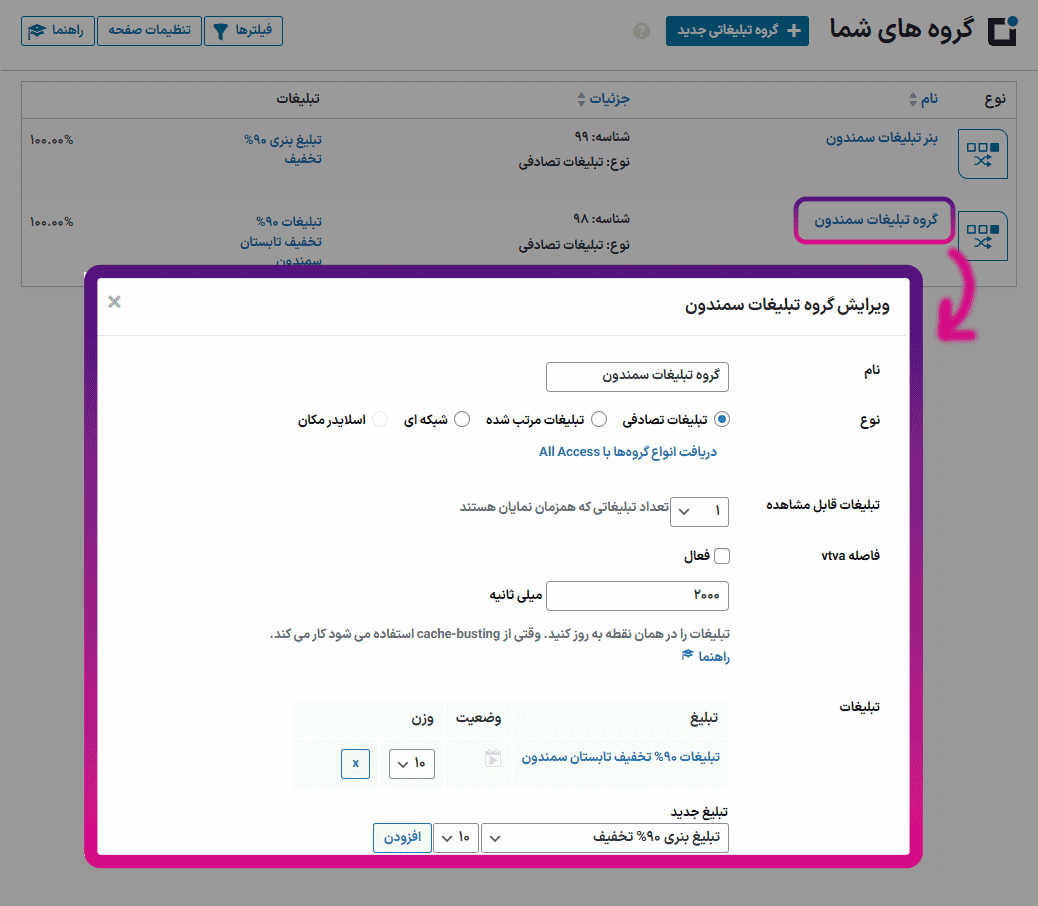Open visible ads count dropdown
The width and height of the screenshot is (1038, 906).
[699, 512]
